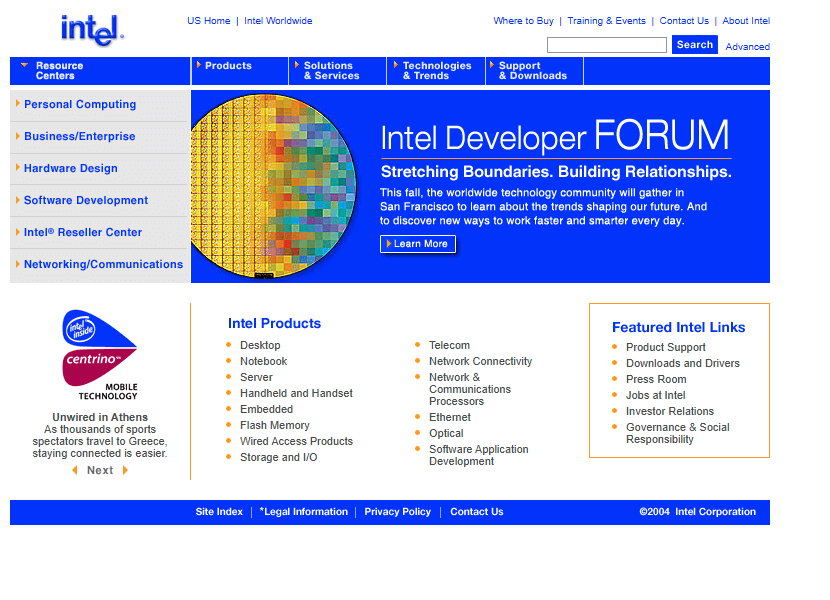Open Jobs at Intel link
Viewport: 830px width, 600px height.
[655, 395]
